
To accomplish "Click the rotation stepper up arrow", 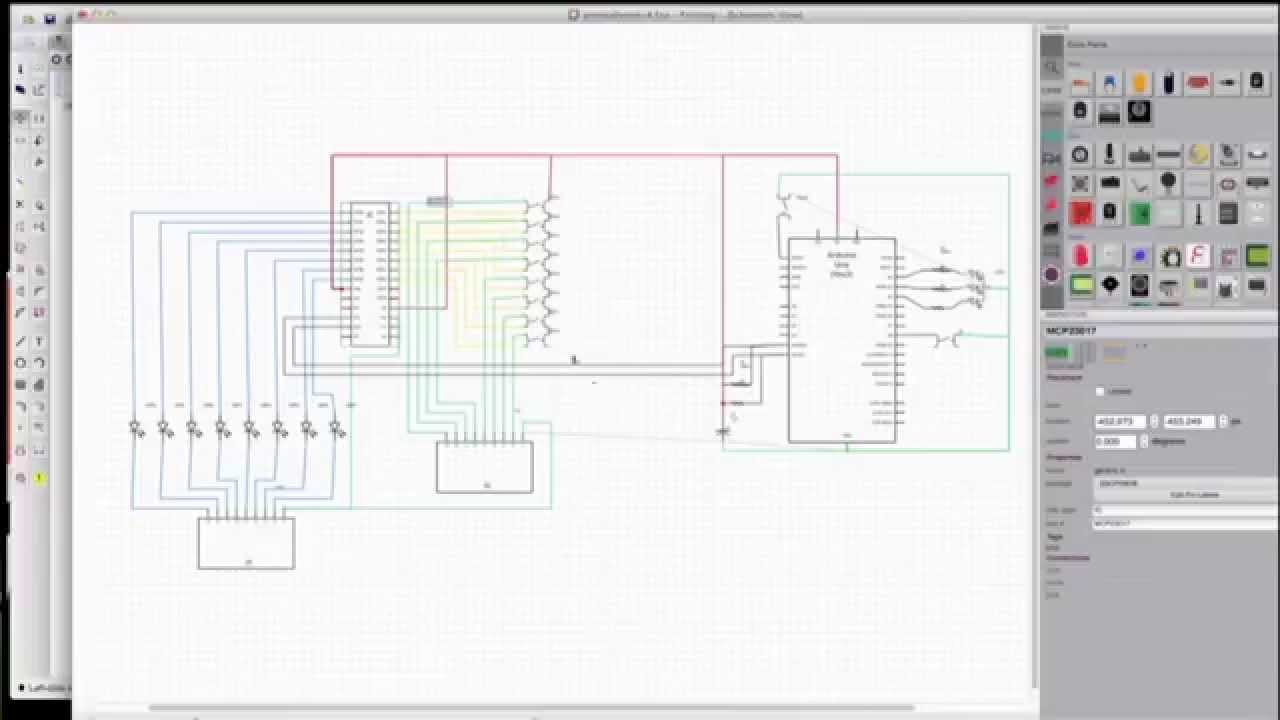I will [1144, 436].
